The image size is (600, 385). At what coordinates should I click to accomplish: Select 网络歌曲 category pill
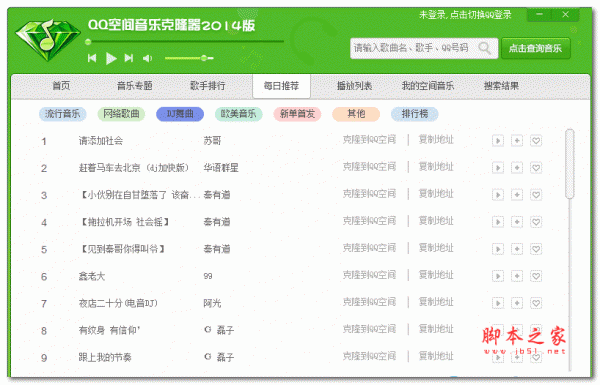click(x=121, y=114)
